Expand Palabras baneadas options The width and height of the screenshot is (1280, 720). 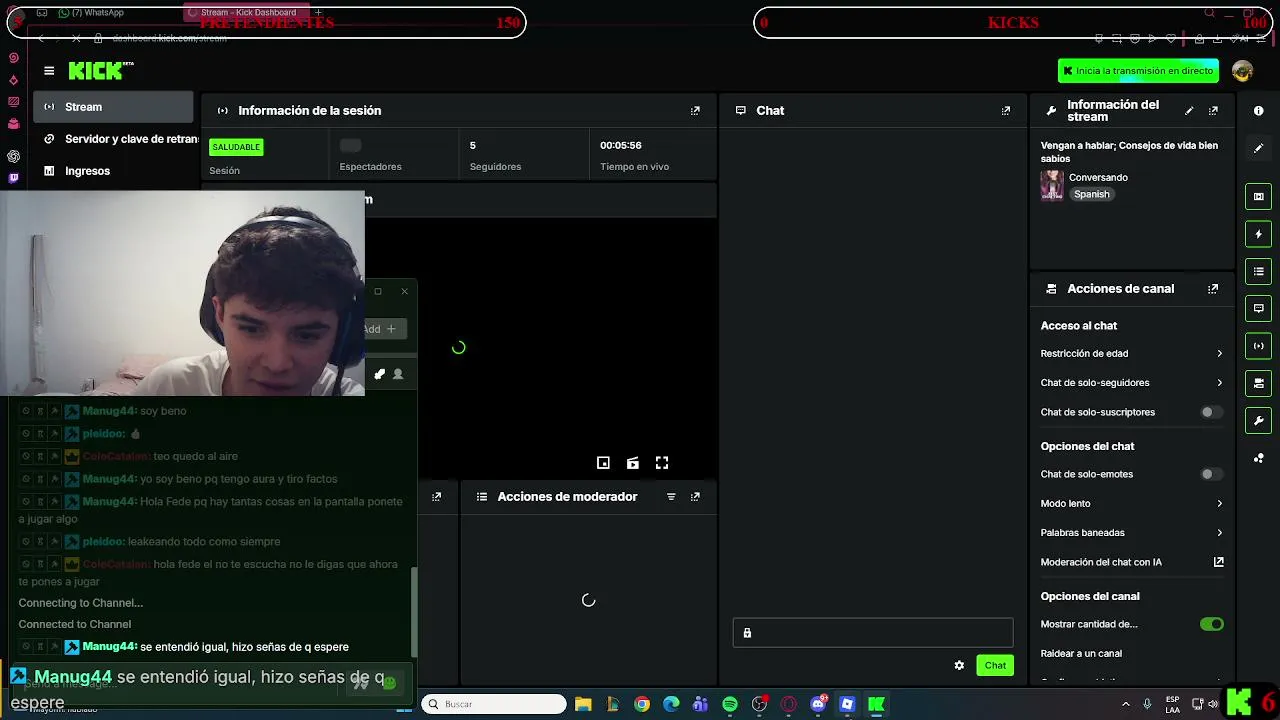[x=1132, y=533]
